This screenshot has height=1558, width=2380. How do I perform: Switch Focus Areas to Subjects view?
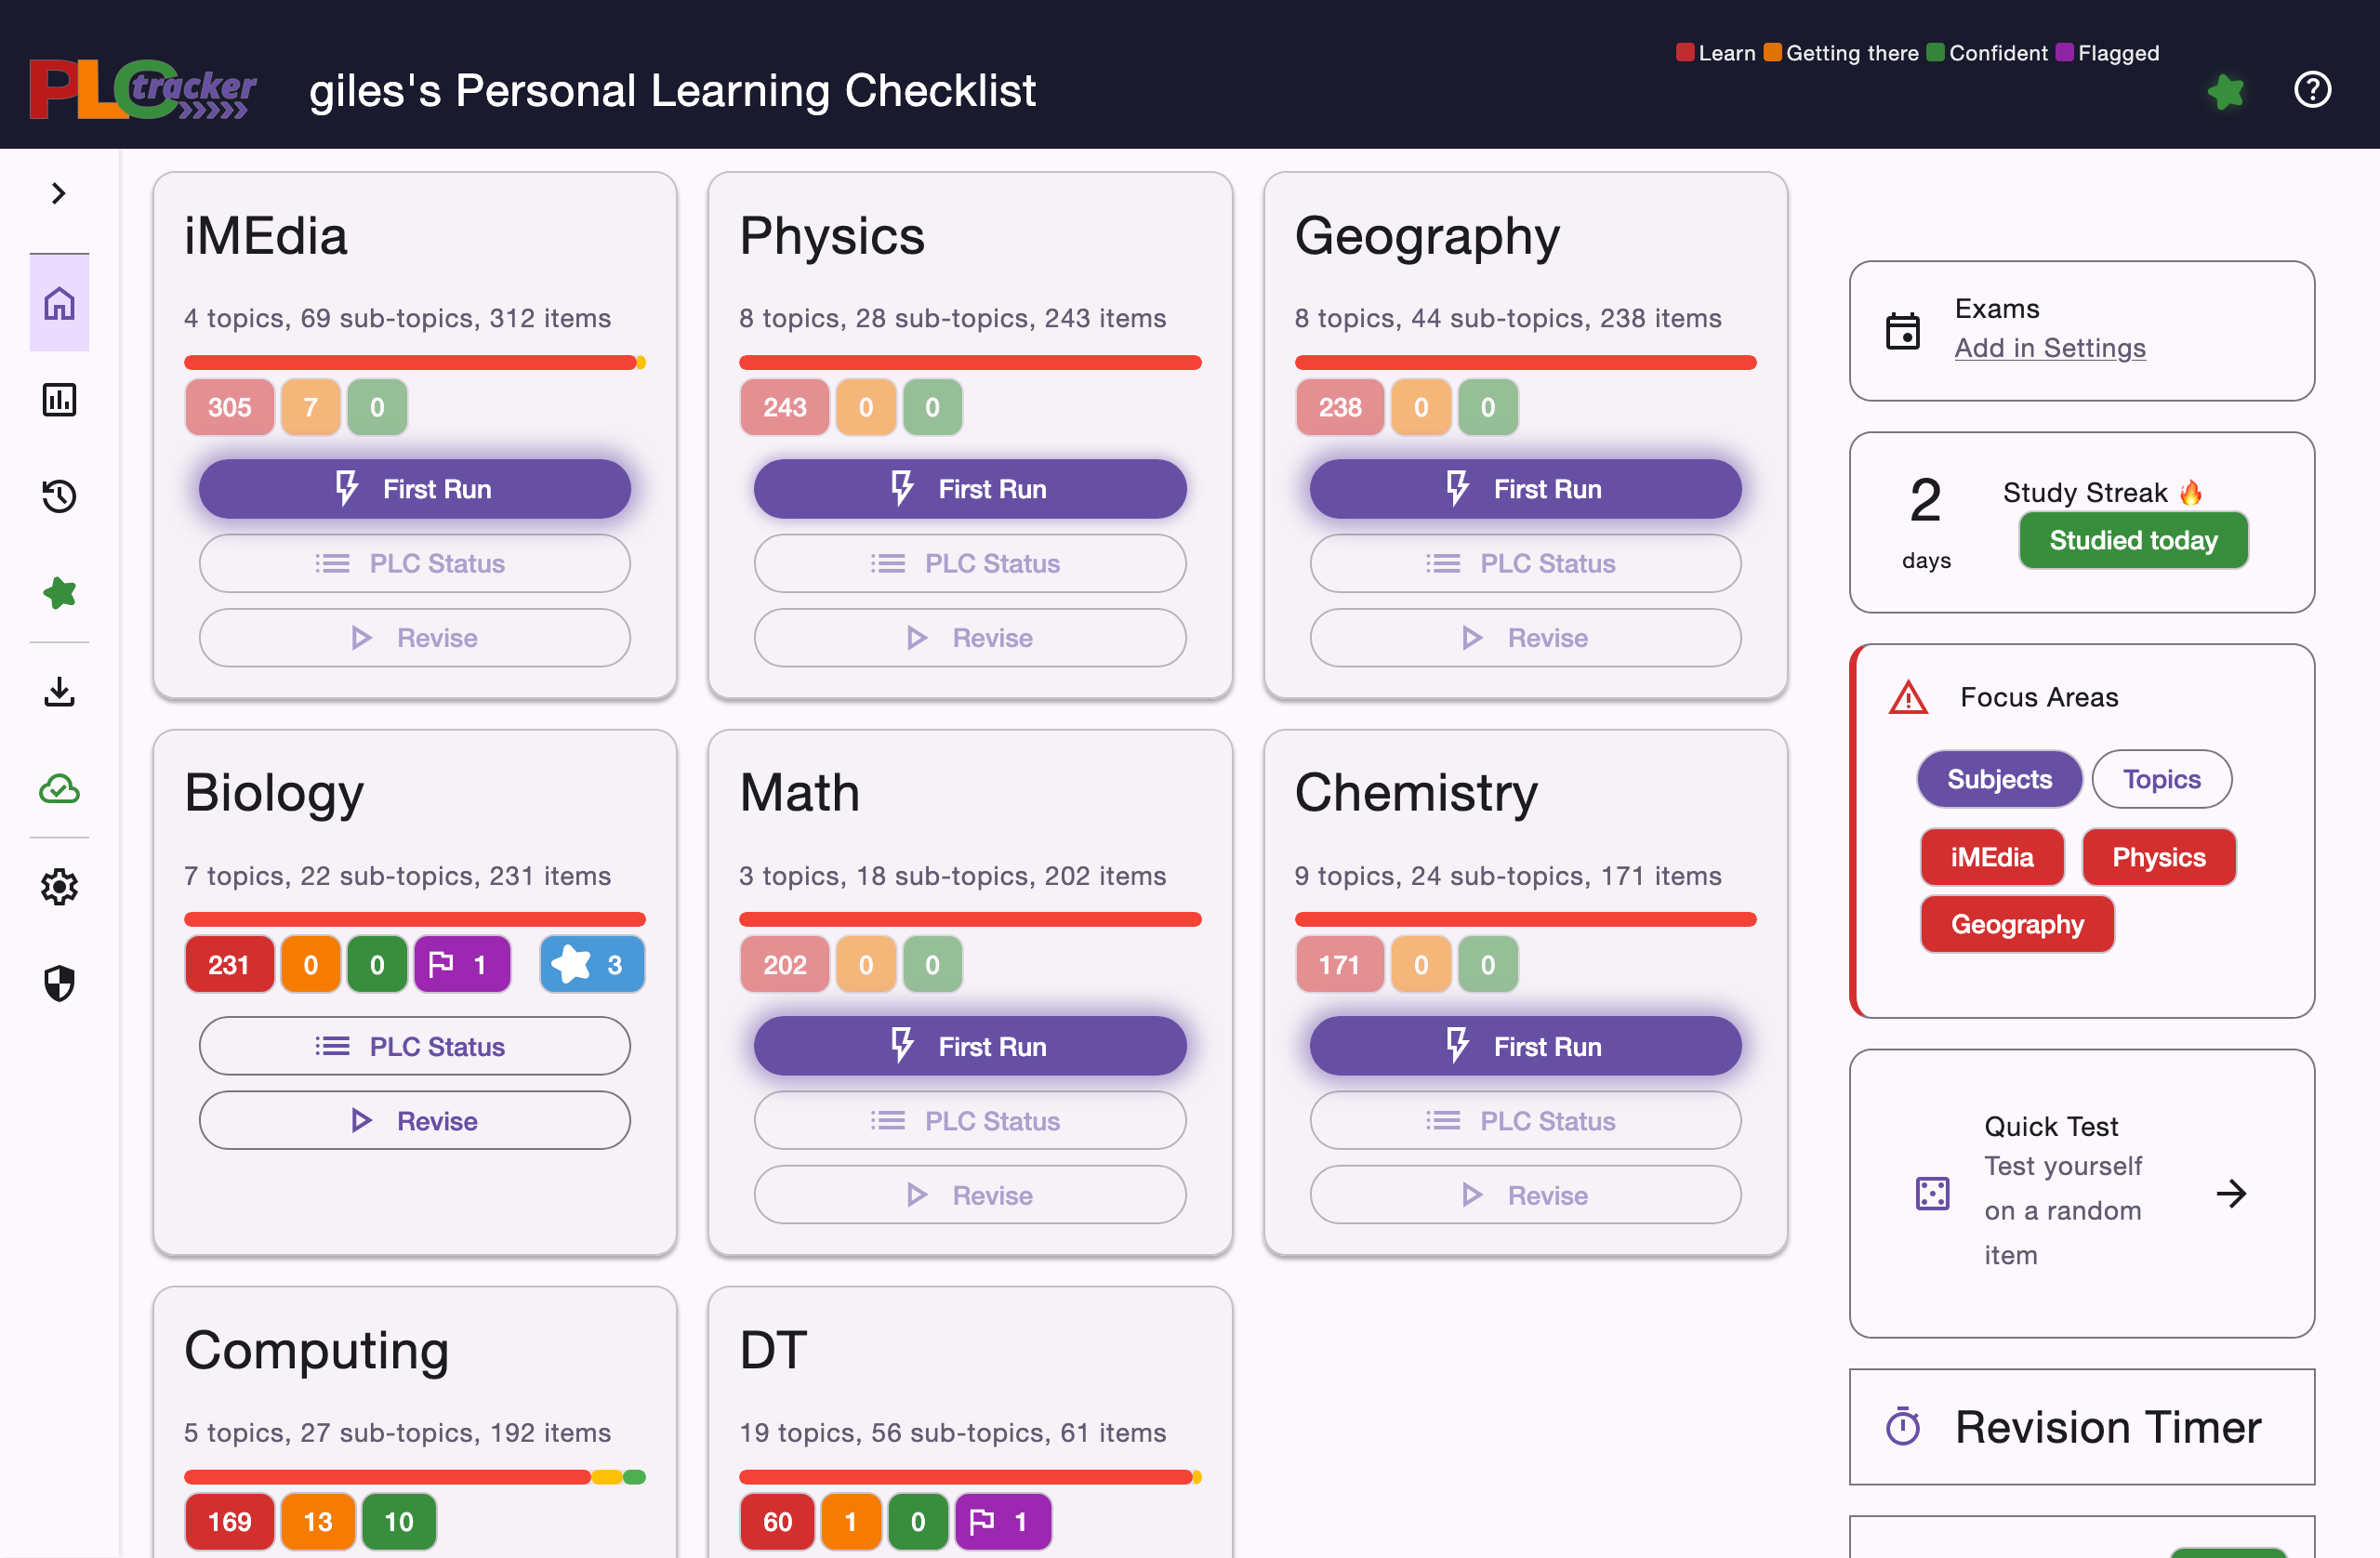click(1999, 779)
